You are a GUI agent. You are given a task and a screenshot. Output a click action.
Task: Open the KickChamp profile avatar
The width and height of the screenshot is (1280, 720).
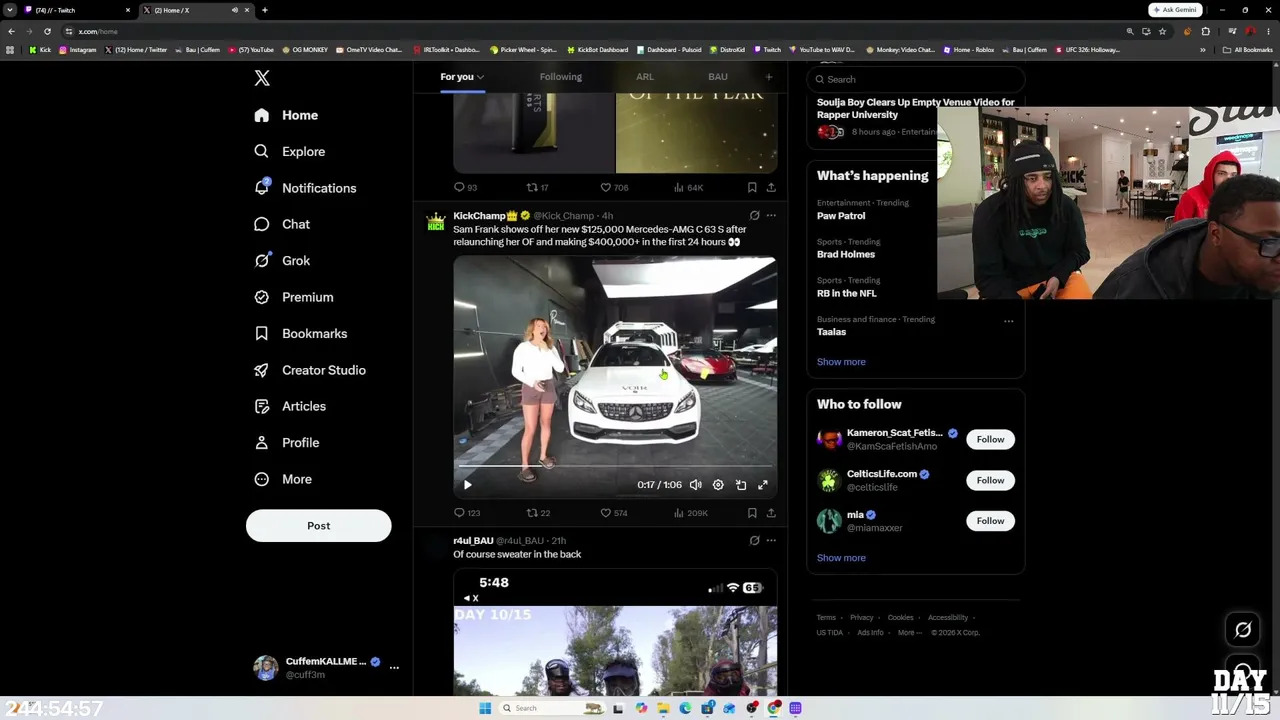click(x=436, y=222)
